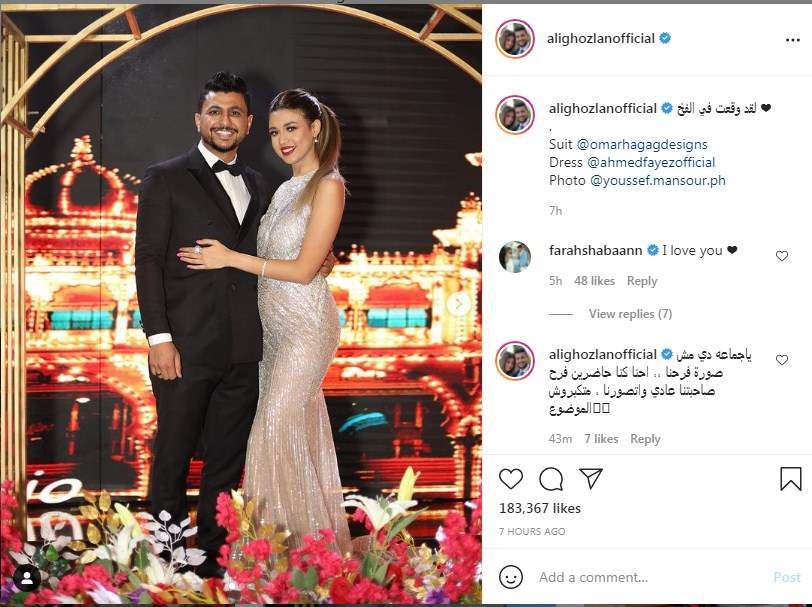Open alighozlanofficial header profile picture
The width and height of the screenshot is (812, 607).
515,39
